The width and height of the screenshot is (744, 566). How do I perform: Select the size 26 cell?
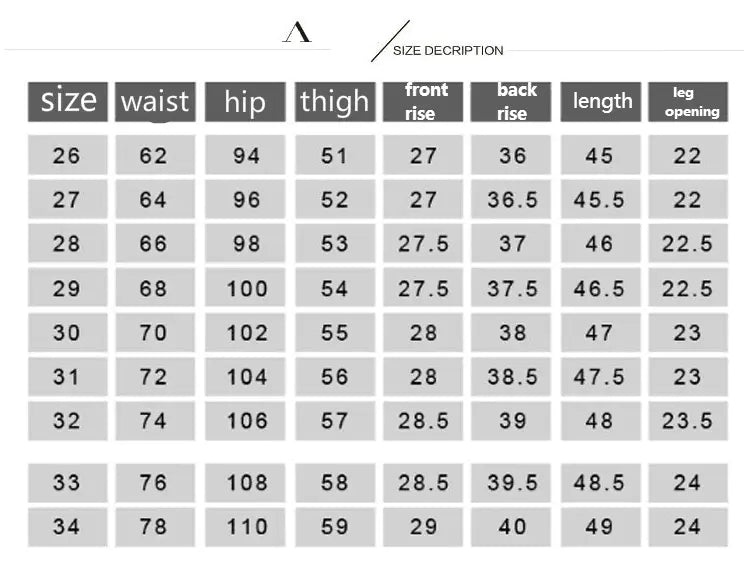[x=67, y=156]
